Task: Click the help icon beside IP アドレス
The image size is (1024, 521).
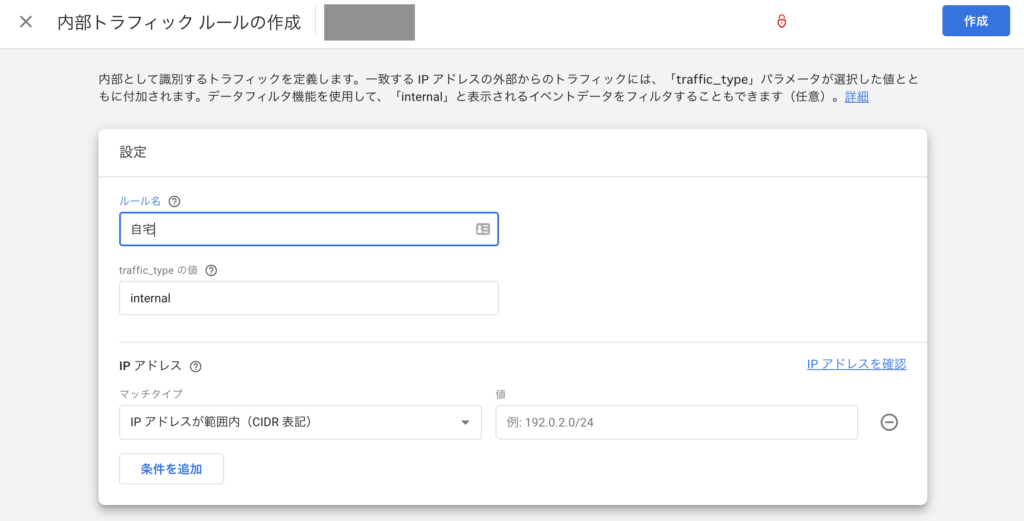Action: pos(196,366)
